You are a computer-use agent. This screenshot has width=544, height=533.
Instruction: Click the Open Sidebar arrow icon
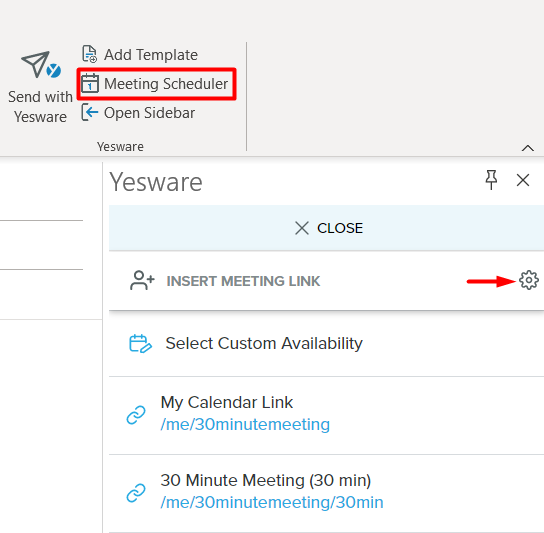click(x=90, y=112)
